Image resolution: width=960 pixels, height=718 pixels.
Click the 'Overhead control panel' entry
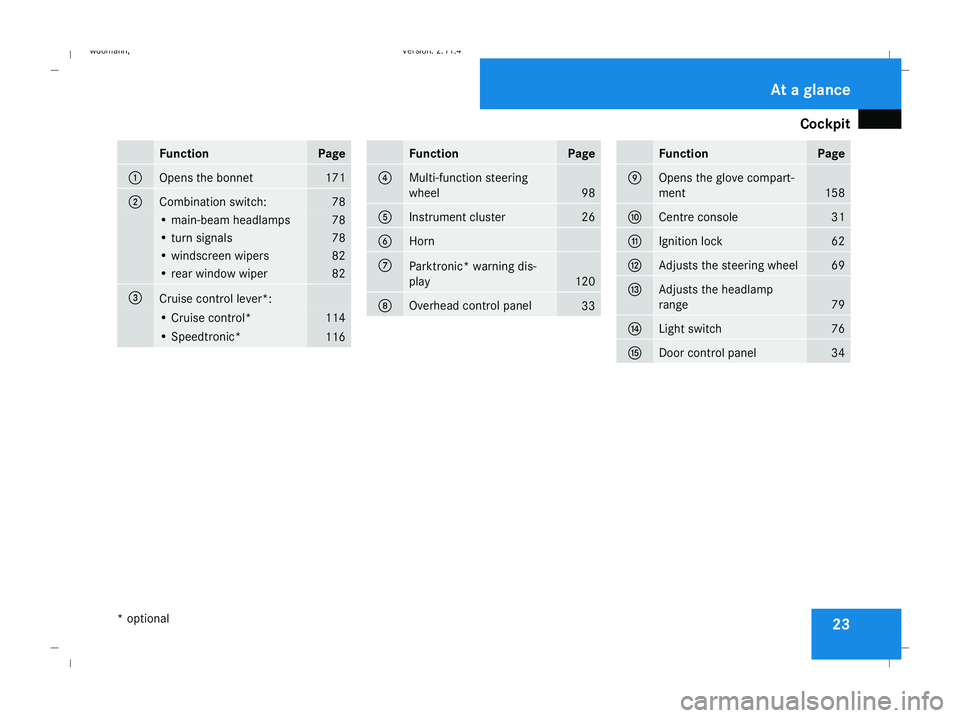coord(470,306)
